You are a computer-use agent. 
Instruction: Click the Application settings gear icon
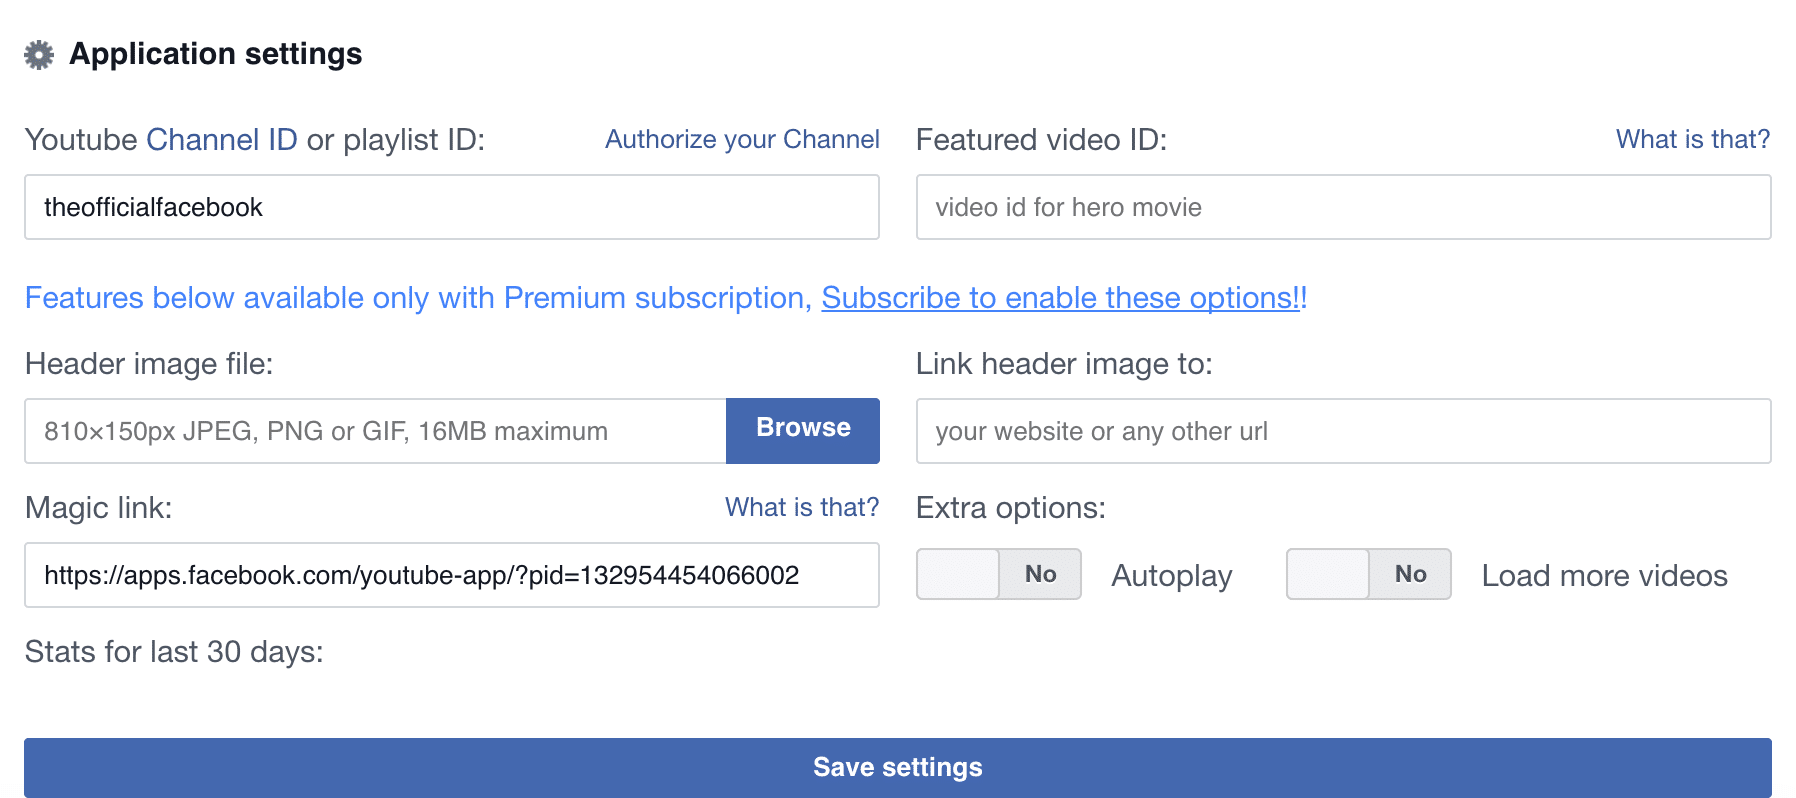click(x=39, y=55)
